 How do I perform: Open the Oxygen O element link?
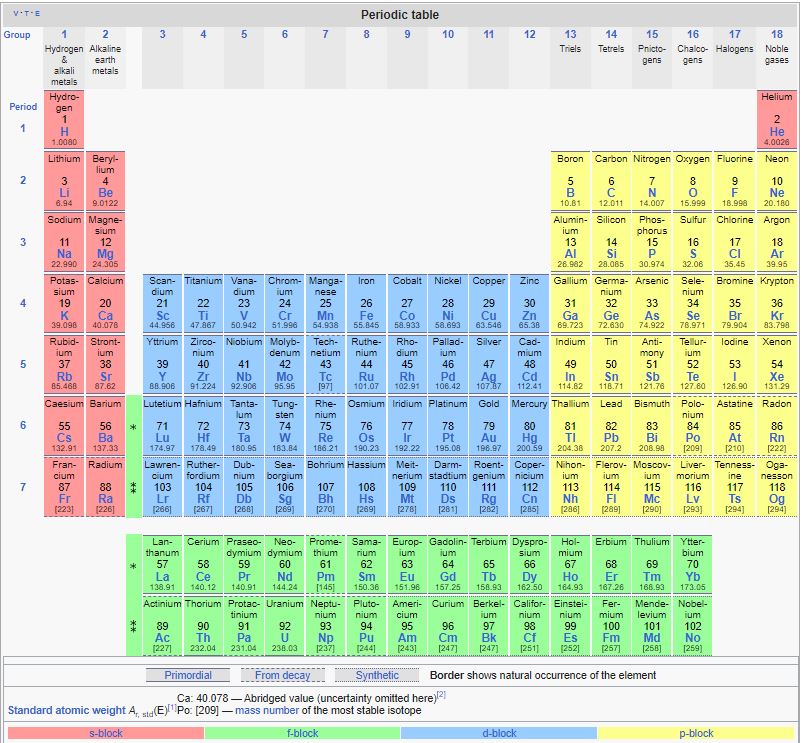693,193
